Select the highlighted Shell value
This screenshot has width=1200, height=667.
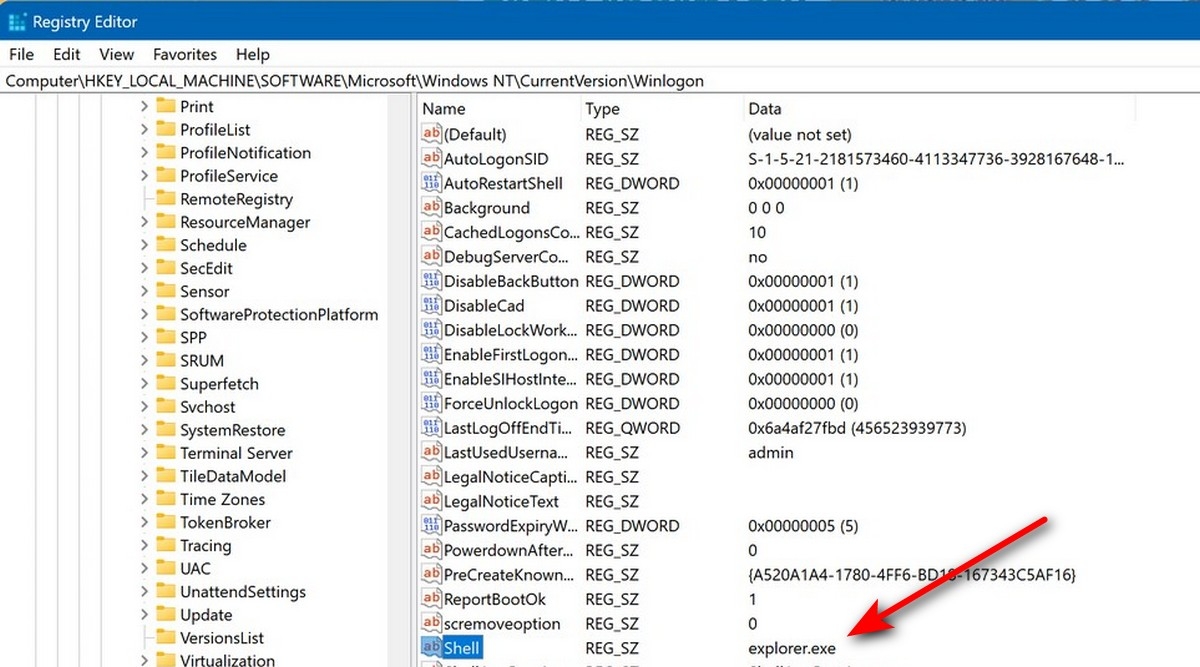tap(462, 648)
